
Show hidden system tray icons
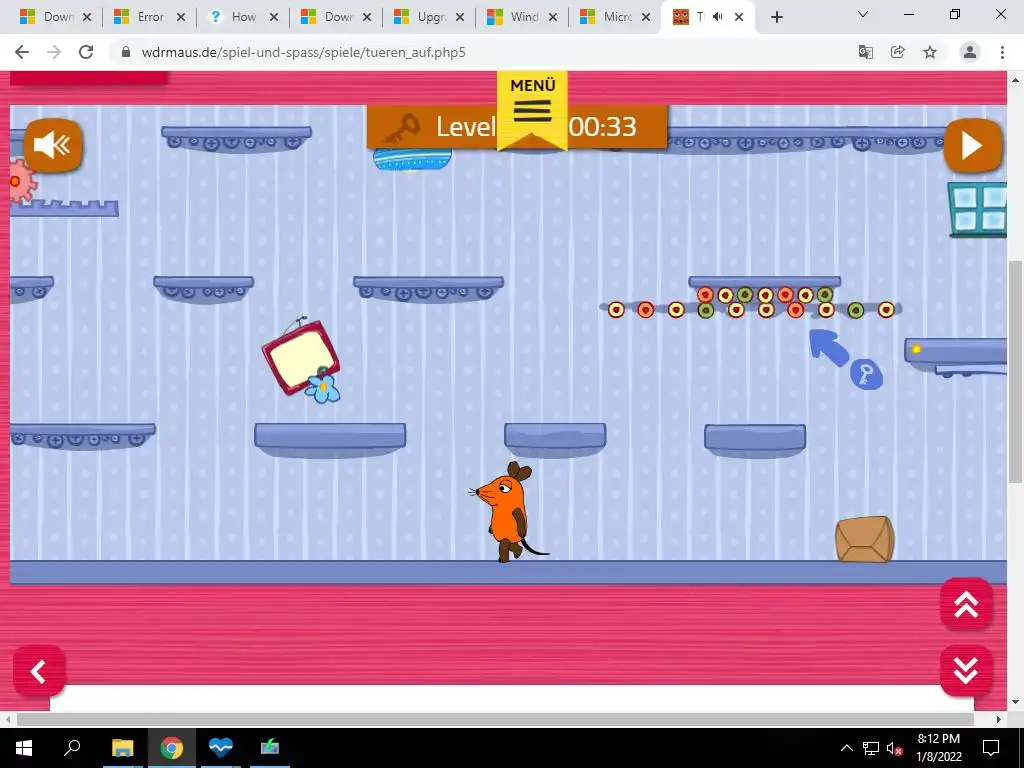click(x=846, y=748)
